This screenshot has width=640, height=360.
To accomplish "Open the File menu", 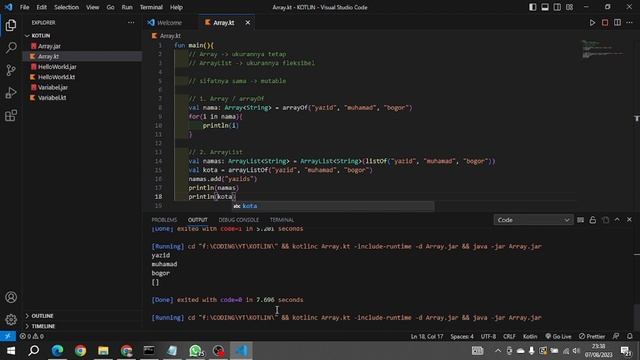I will 24,7.
